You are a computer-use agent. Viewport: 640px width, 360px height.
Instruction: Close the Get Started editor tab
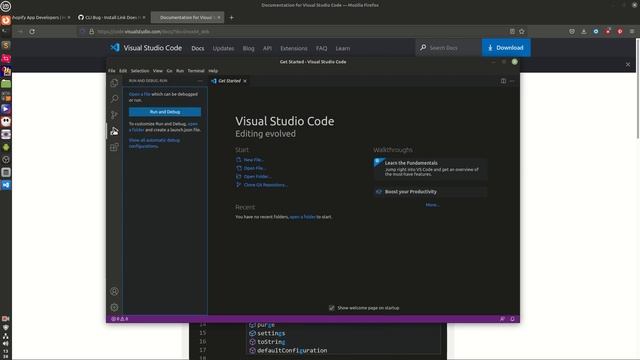click(x=245, y=81)
